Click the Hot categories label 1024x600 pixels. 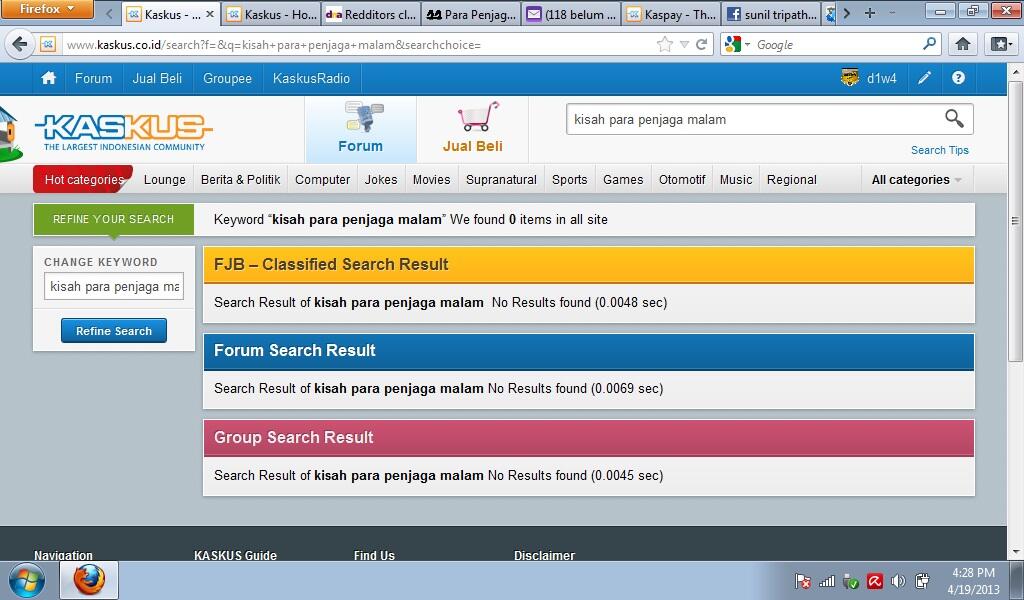84,180
